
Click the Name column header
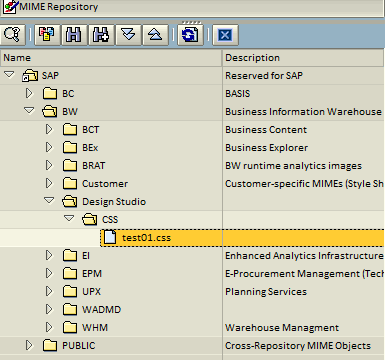pyautogui.click(x=111, y=58)
